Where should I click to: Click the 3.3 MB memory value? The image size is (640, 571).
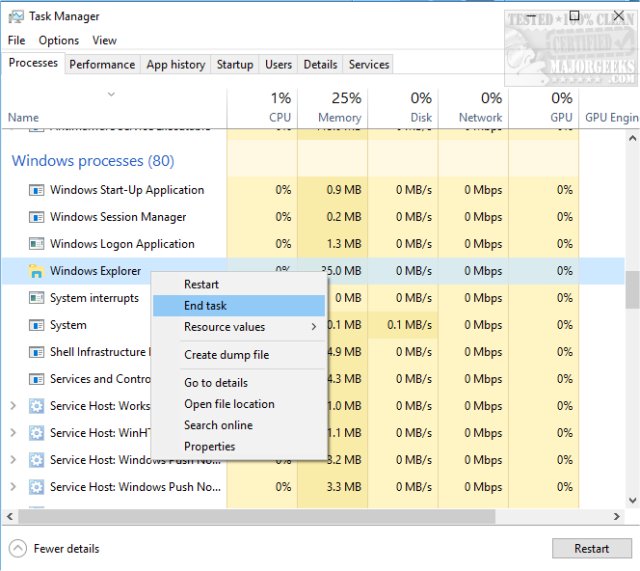tap(344, 487)
